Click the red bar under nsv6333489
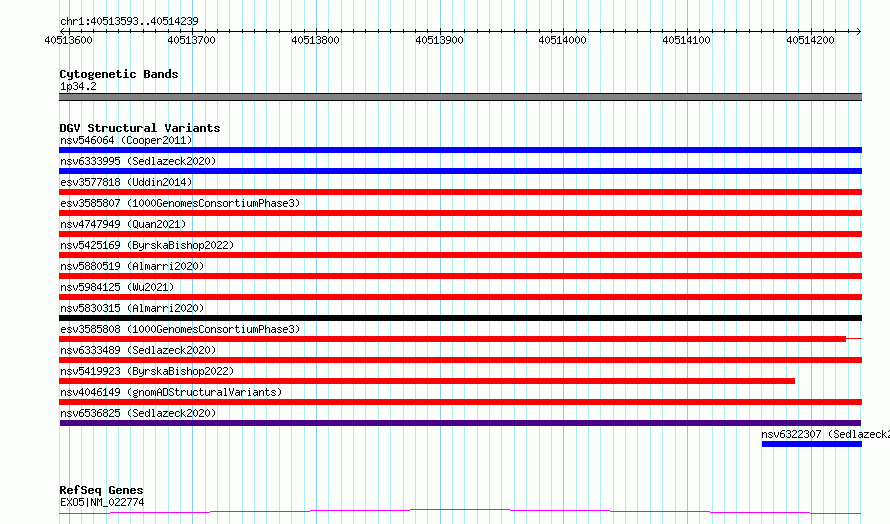This screenshot has height=524, width=890. 460,360
